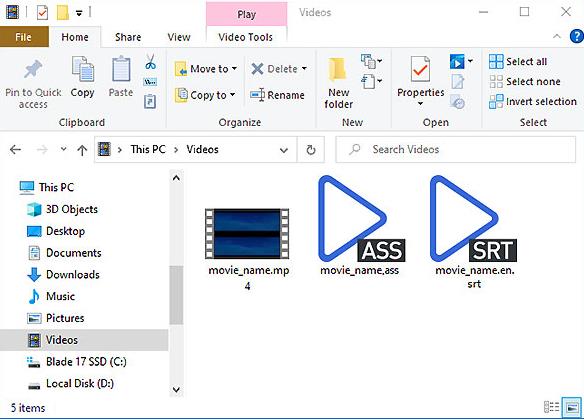Open the New item menu icon
Image resolution: width=584 pixels, height=420 pixels.
371,61
